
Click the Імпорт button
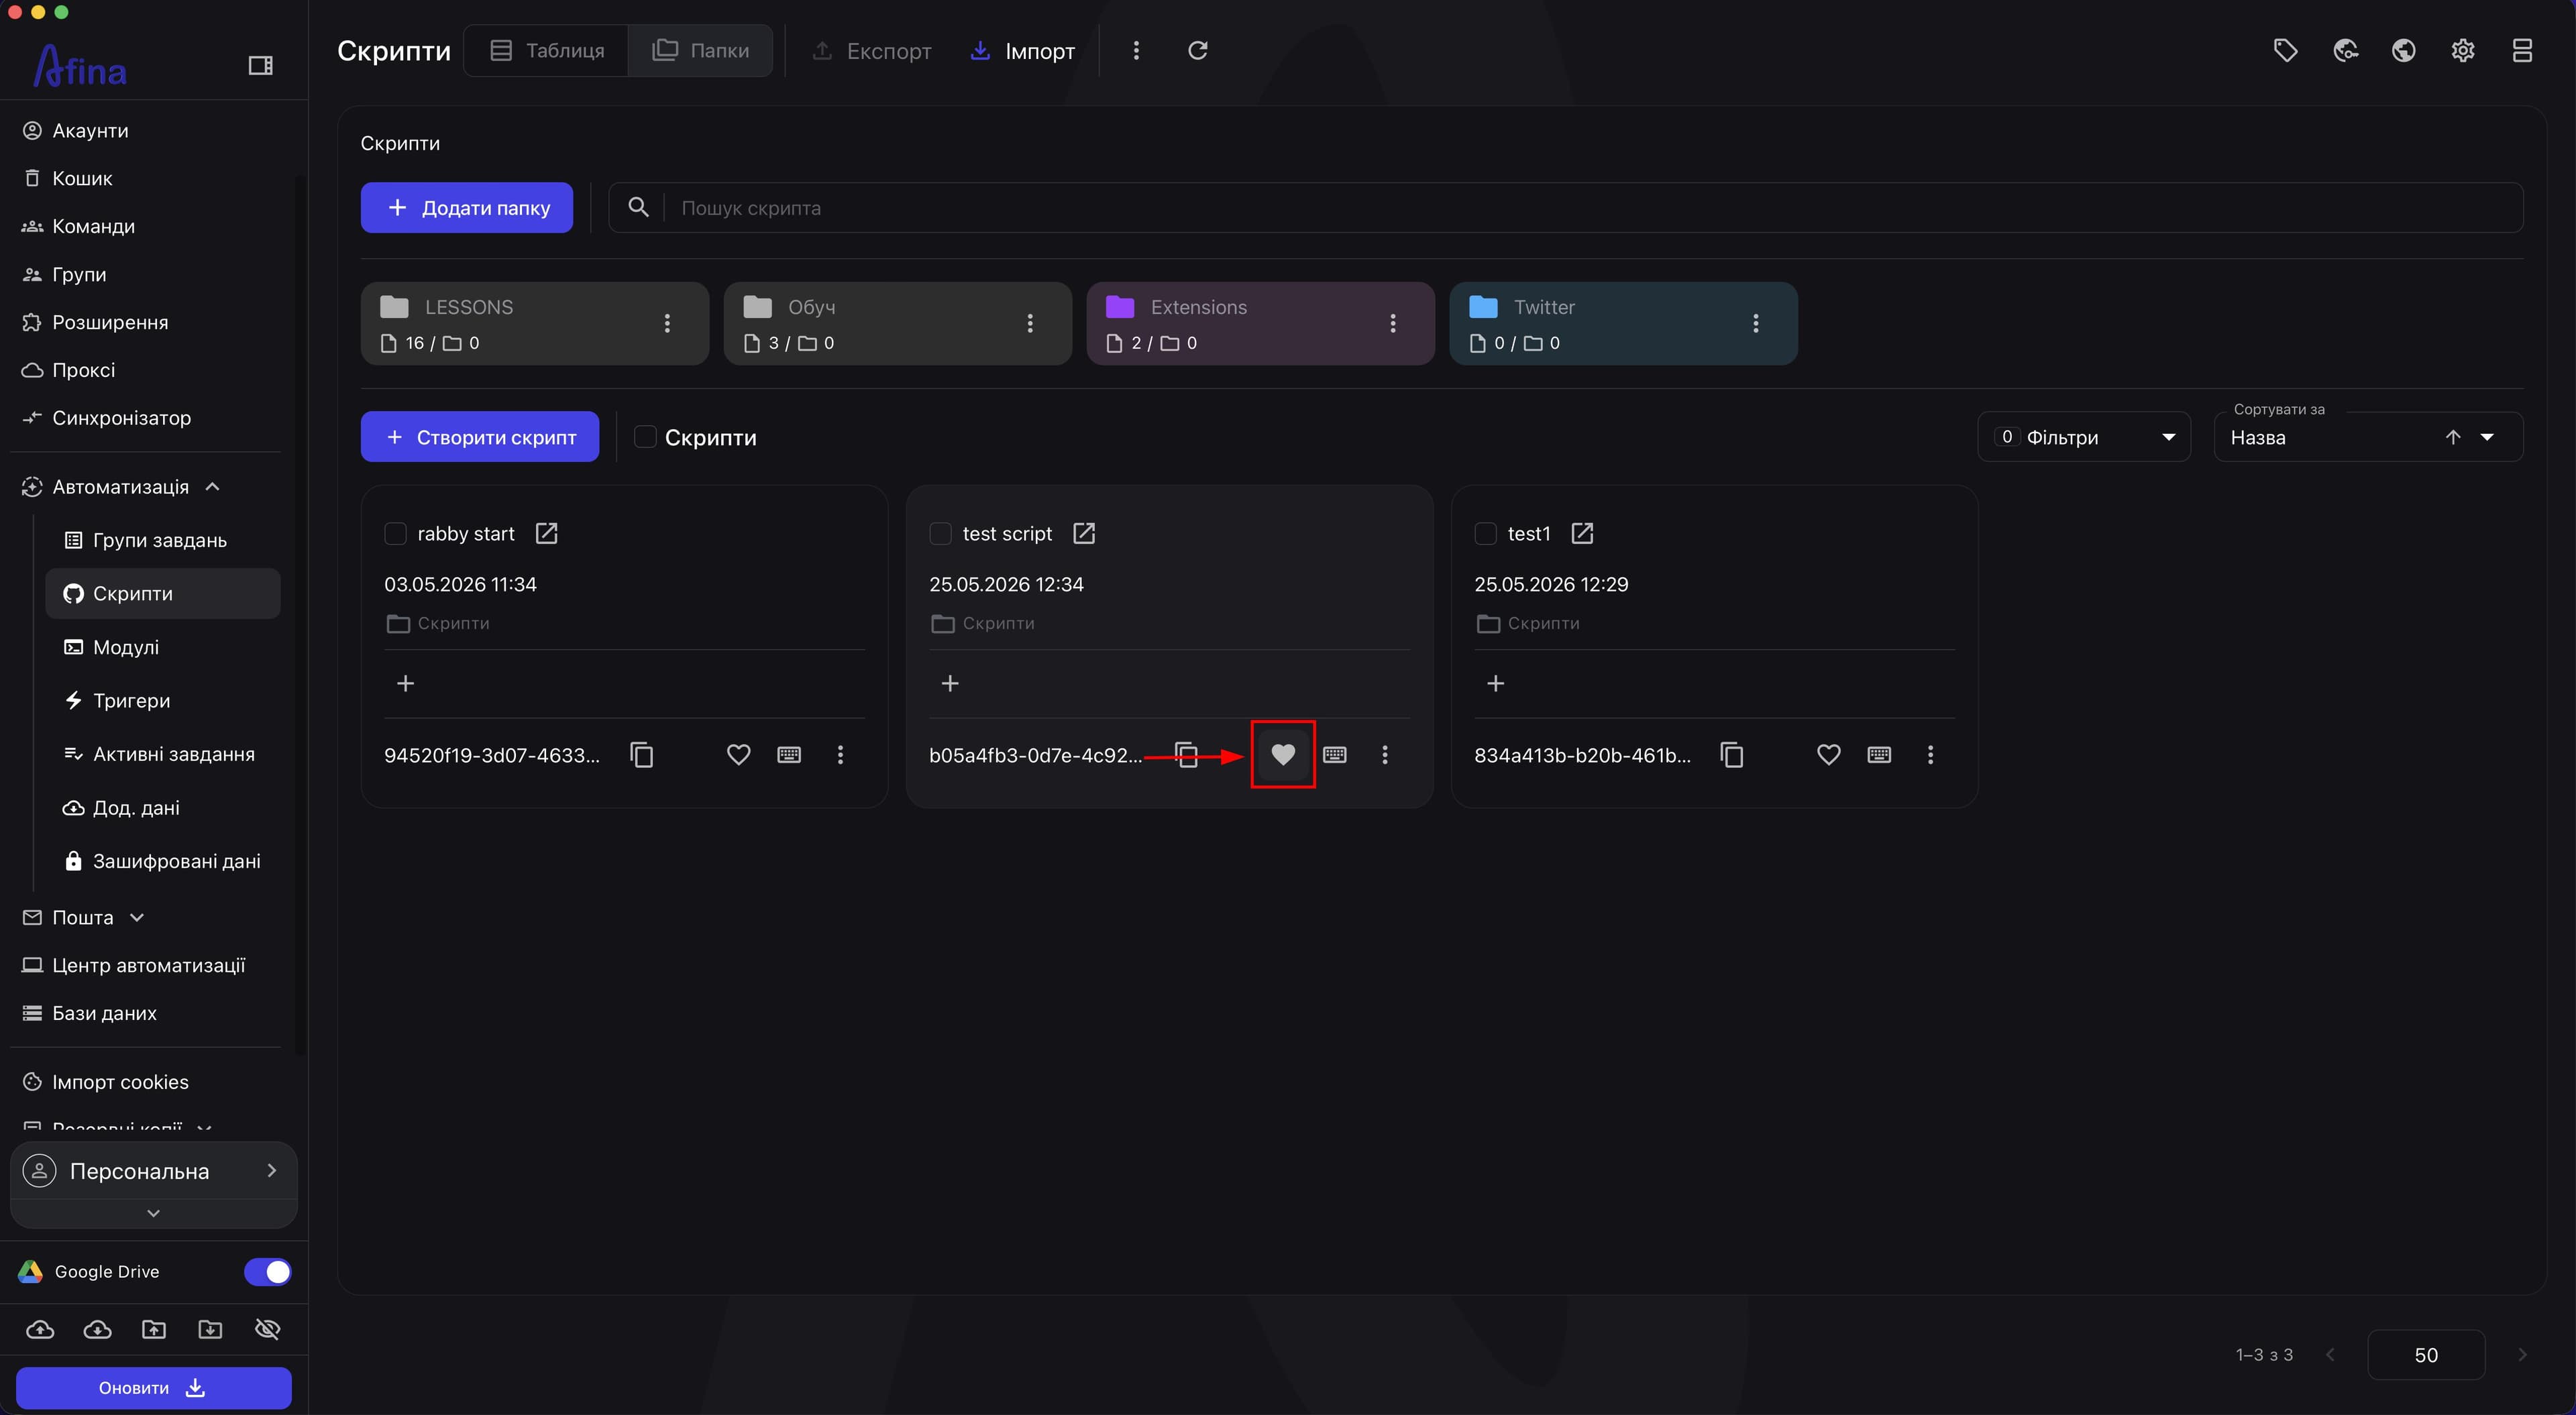[1022, 50]
